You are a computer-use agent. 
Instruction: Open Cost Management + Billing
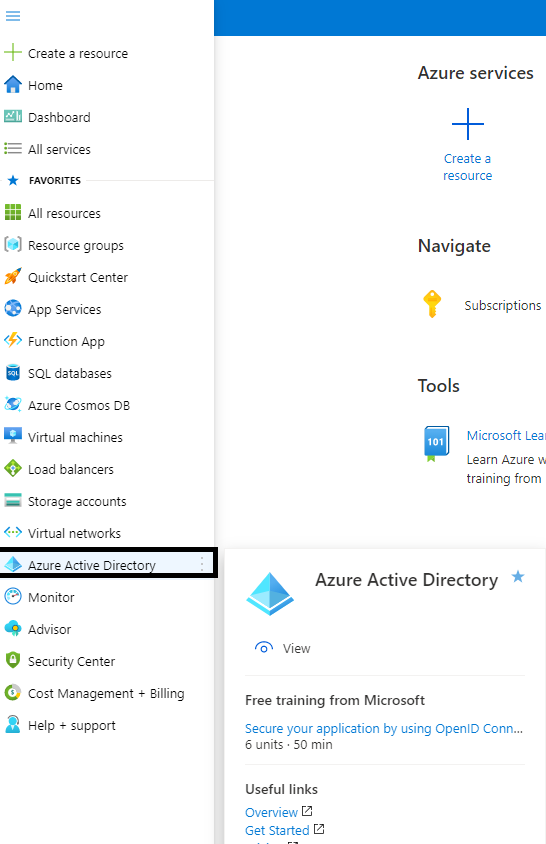[x=107, y=693]
